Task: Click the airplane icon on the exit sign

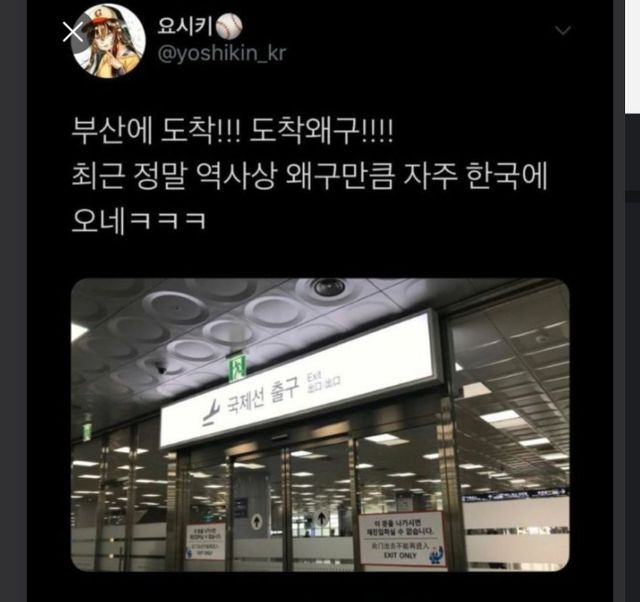Action: [212, 413]
